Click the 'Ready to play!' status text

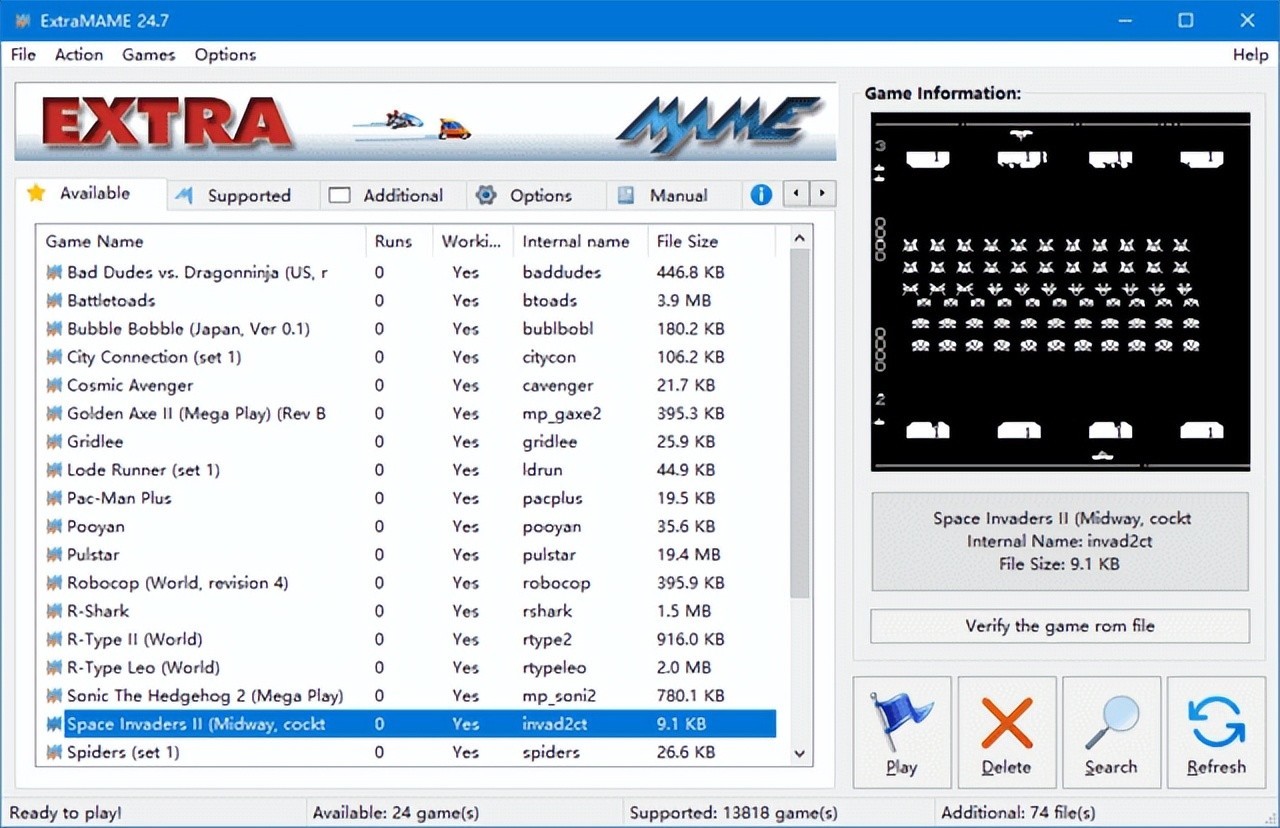tap(66, 813)
